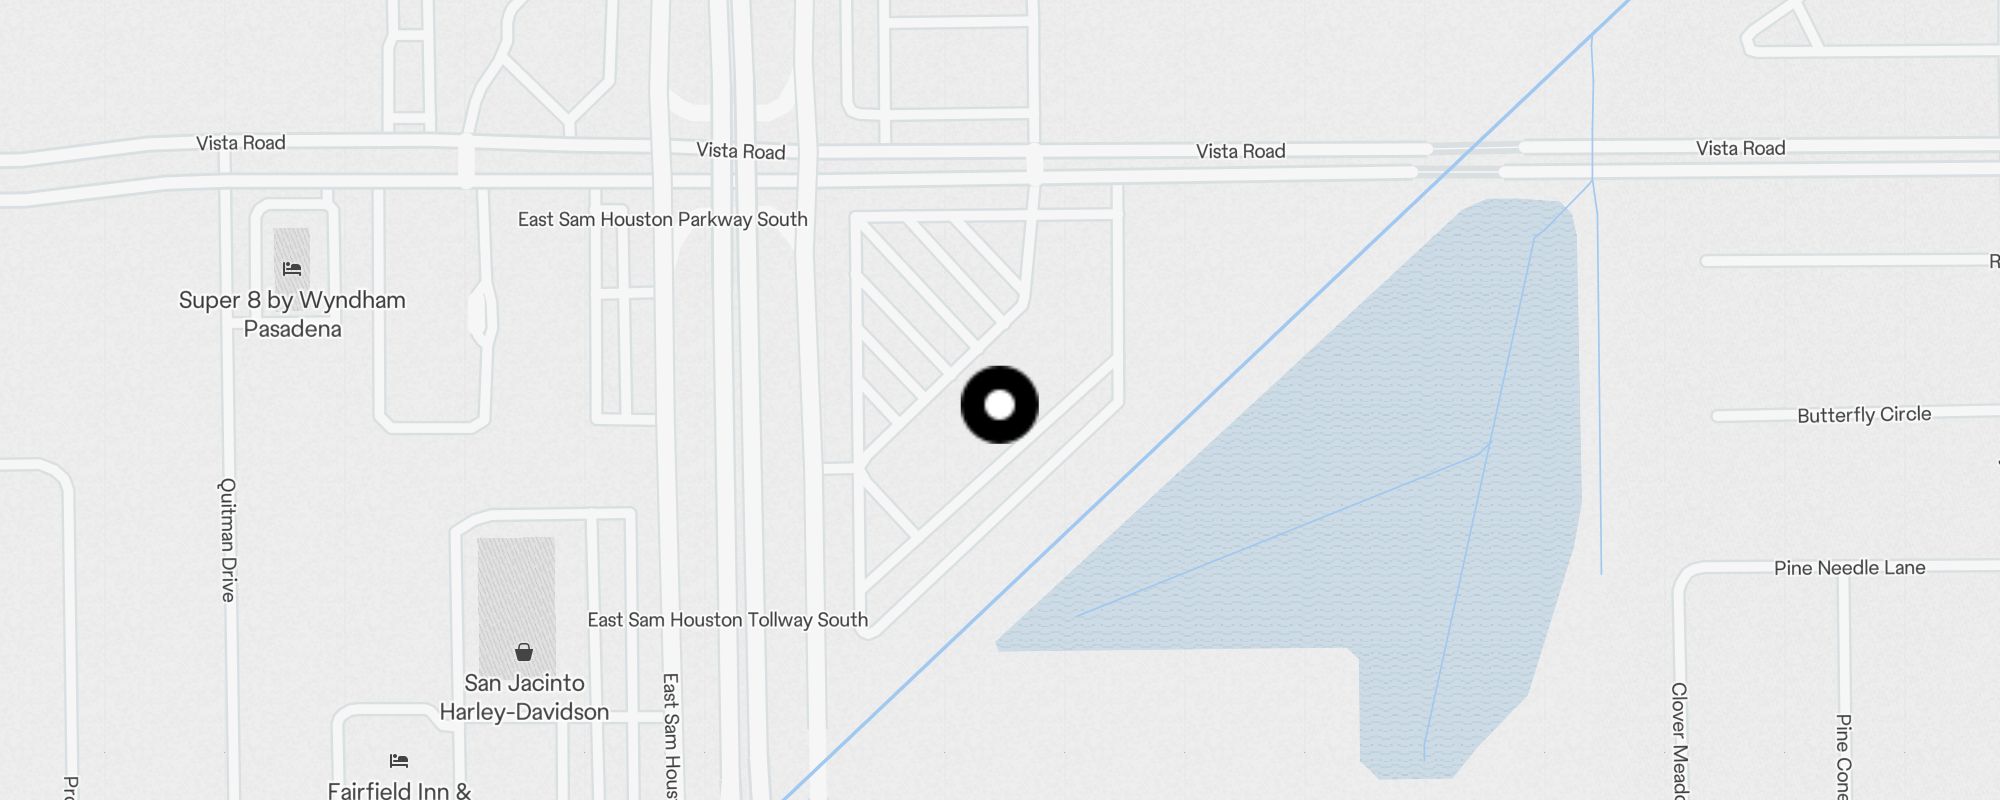Click the rightmost Vista Road label

(1740, 148)
